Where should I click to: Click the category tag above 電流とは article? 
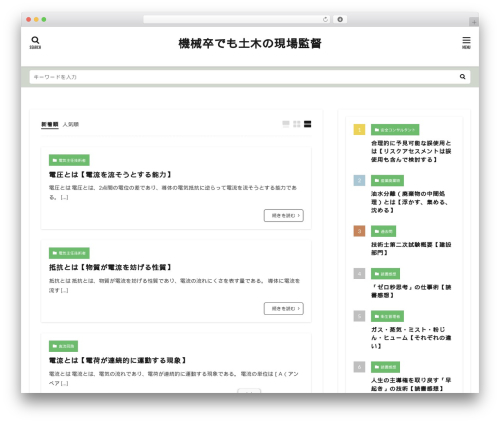[63, 346]
